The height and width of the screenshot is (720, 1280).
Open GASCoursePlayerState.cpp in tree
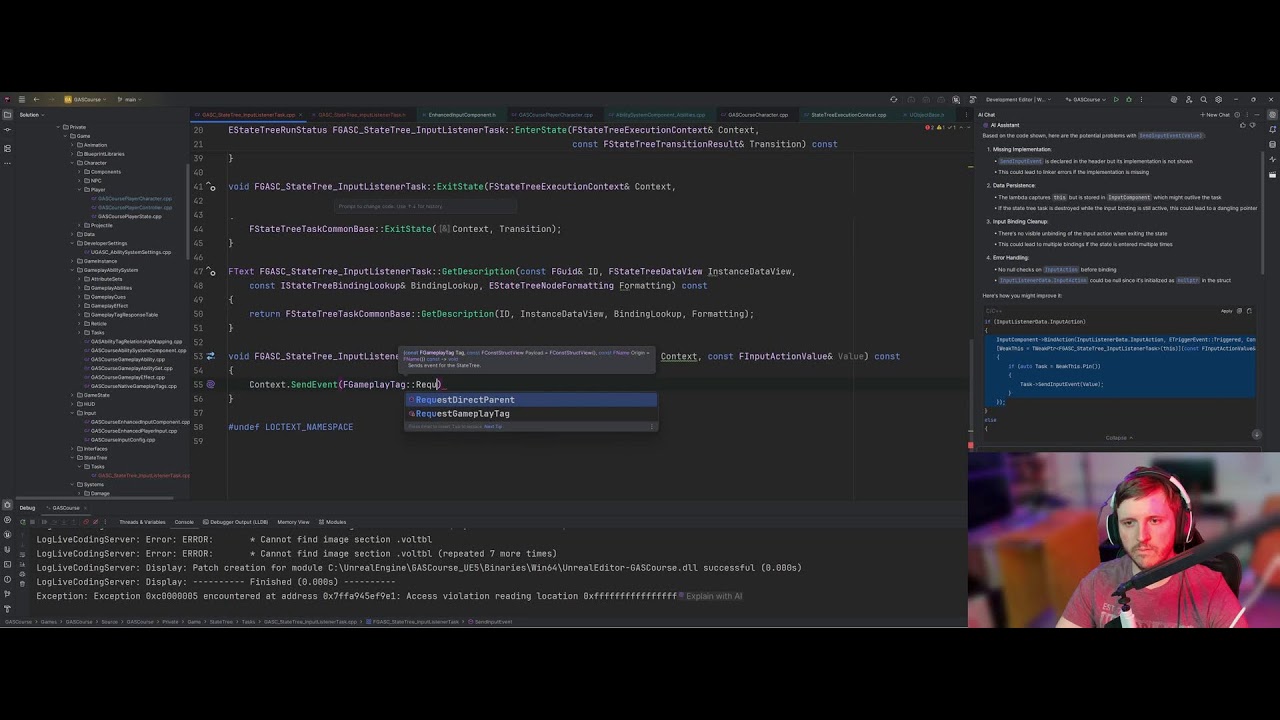[x=129, y=216]
